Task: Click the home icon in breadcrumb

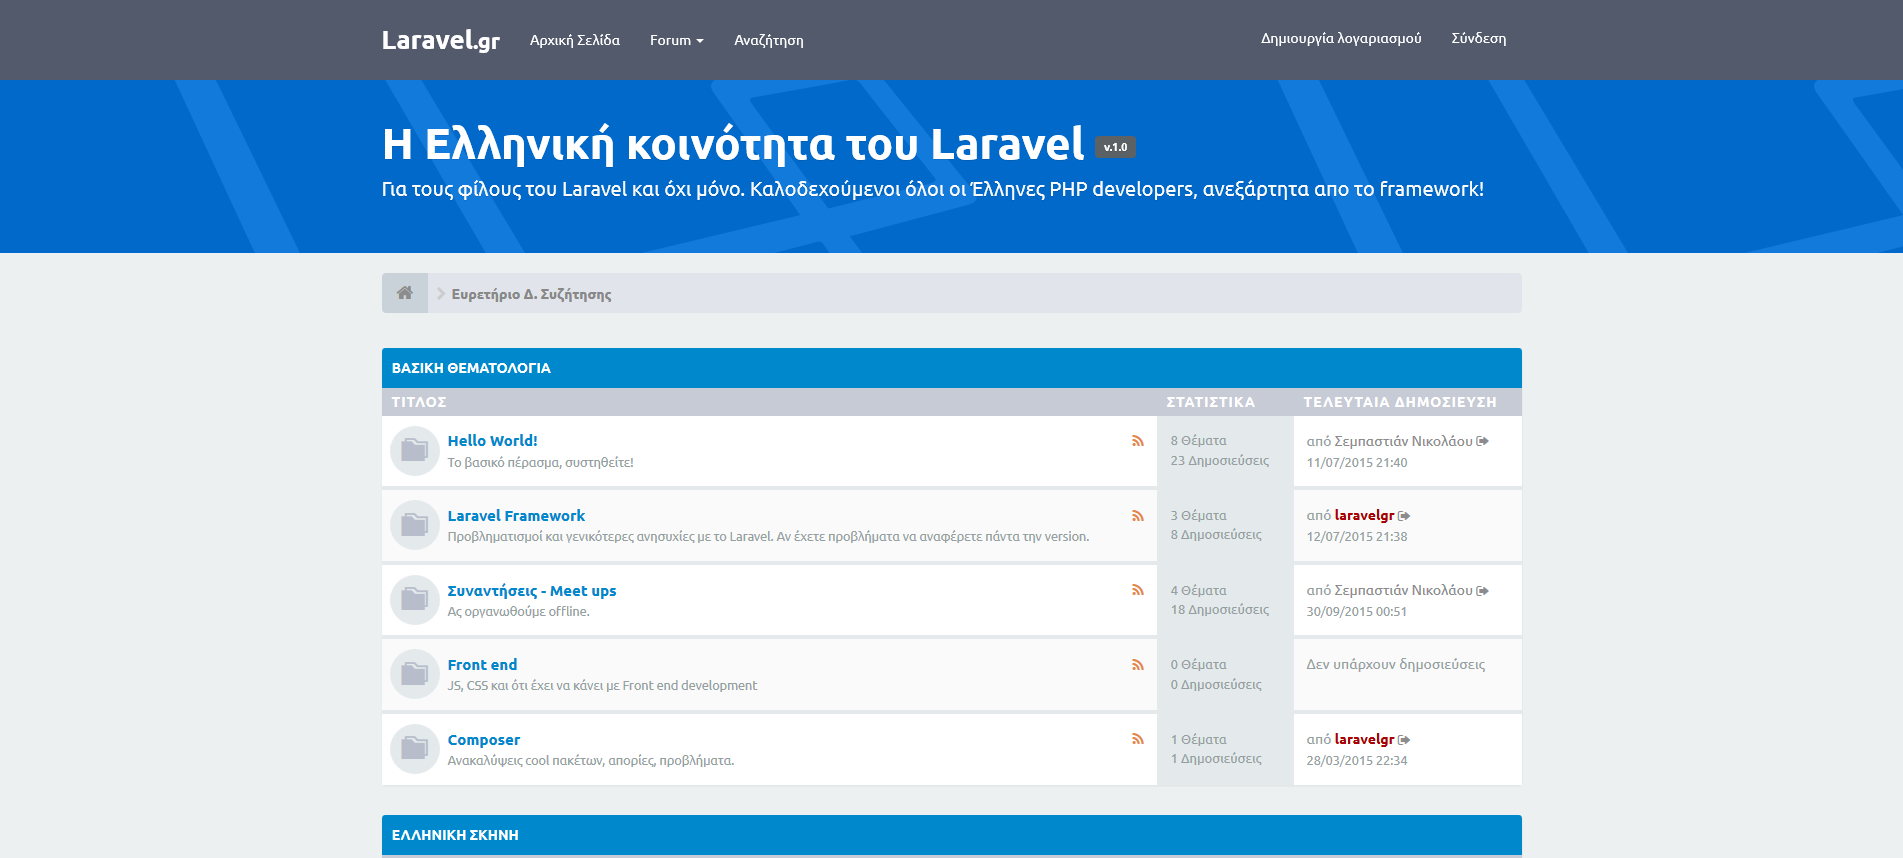Action: click(405, 293)
